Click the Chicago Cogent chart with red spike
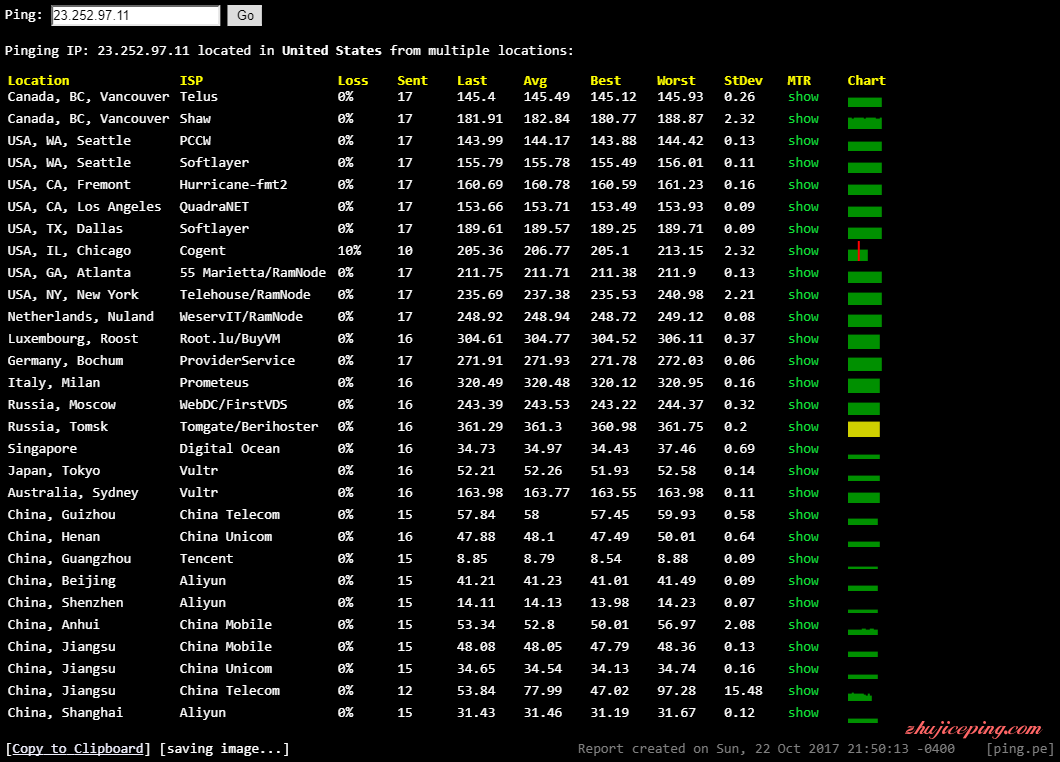Viewport: 1060px width, 762px height. coord(858,252)
